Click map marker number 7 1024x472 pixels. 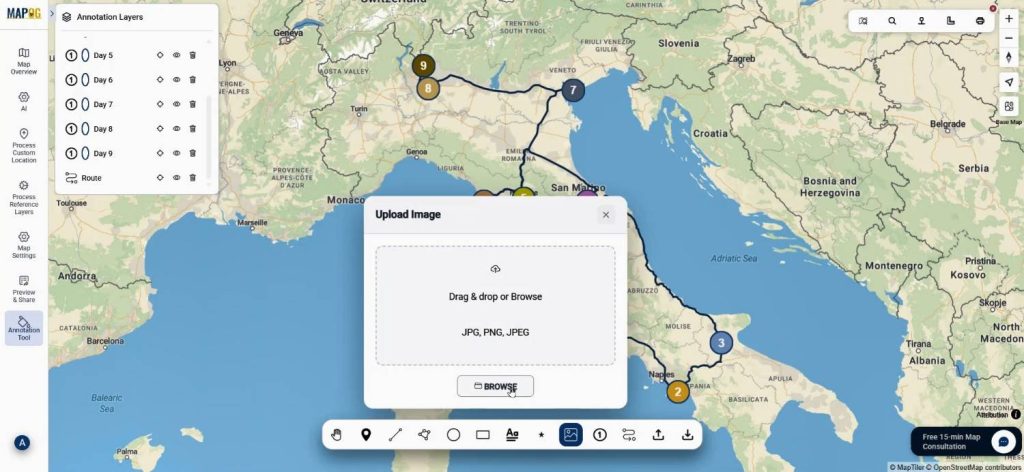[573, 90]
